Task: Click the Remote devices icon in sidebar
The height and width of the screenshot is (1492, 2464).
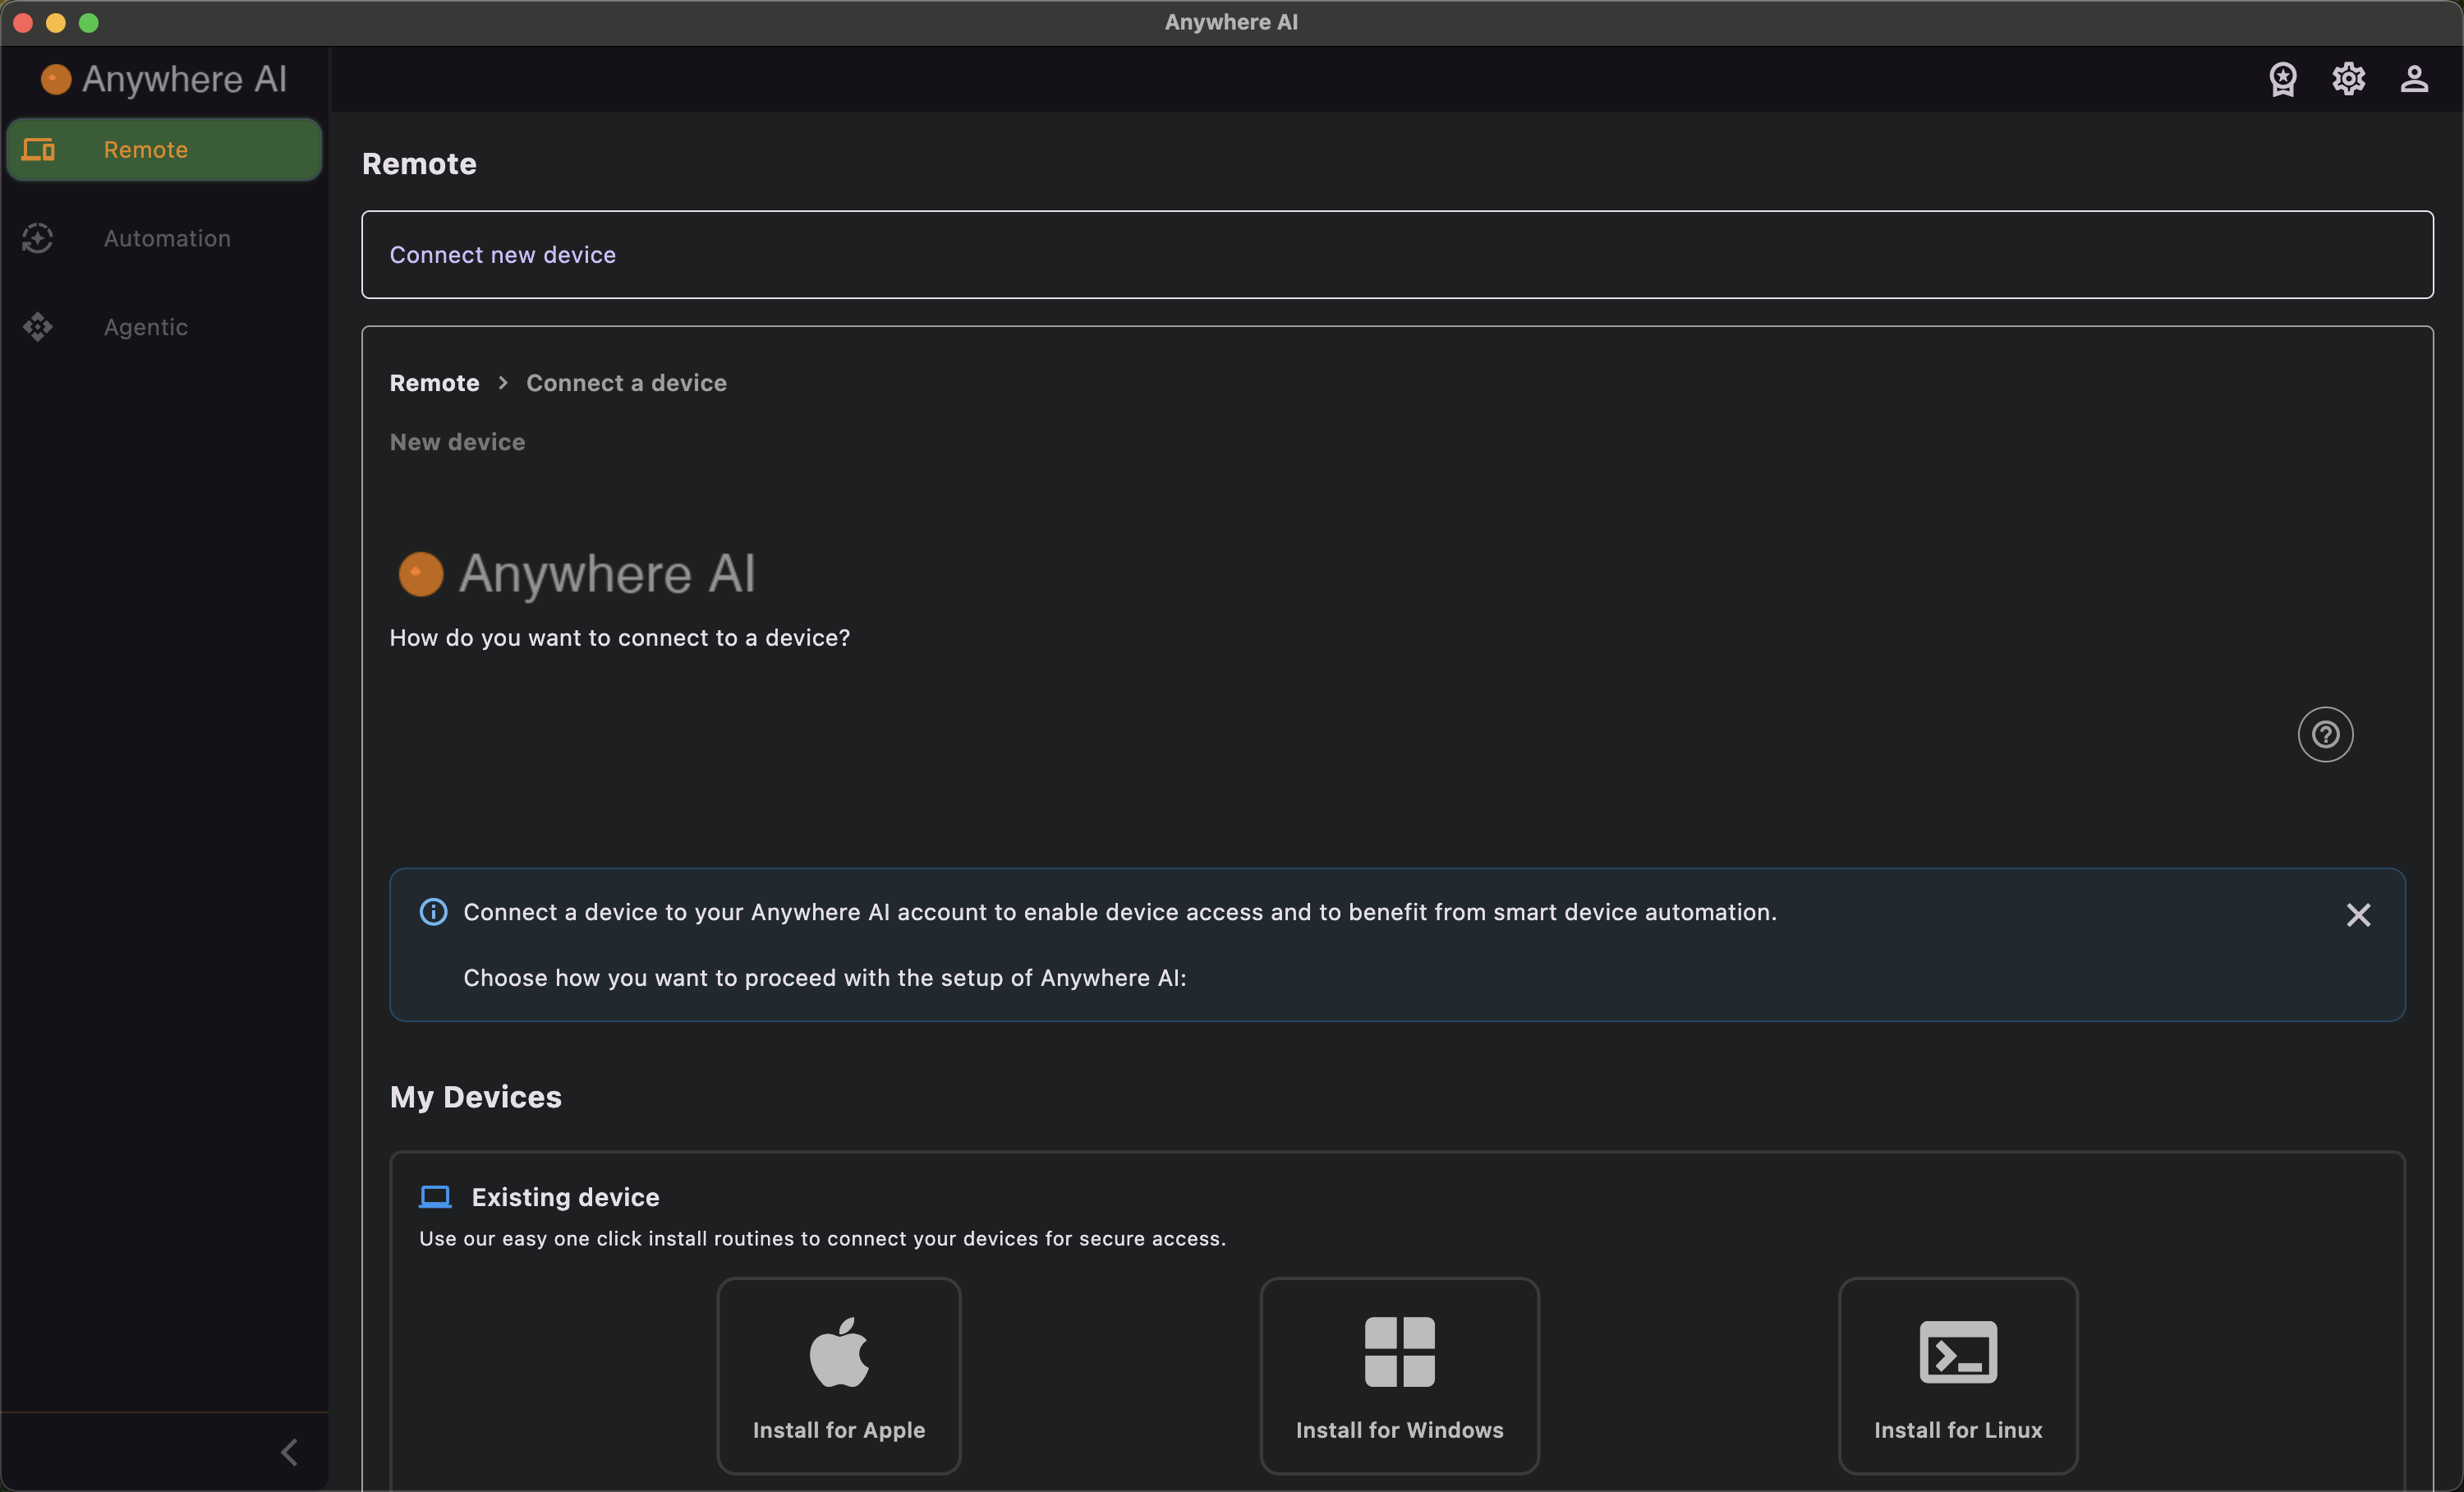Action: pos(38,150)
